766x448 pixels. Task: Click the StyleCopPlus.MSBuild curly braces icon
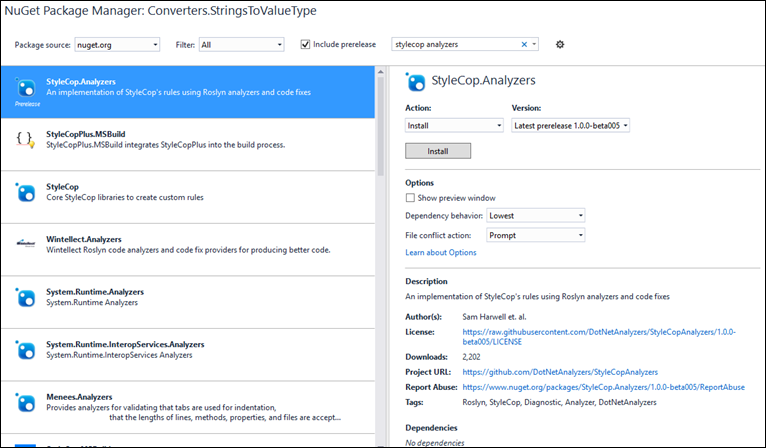(27, 139)
